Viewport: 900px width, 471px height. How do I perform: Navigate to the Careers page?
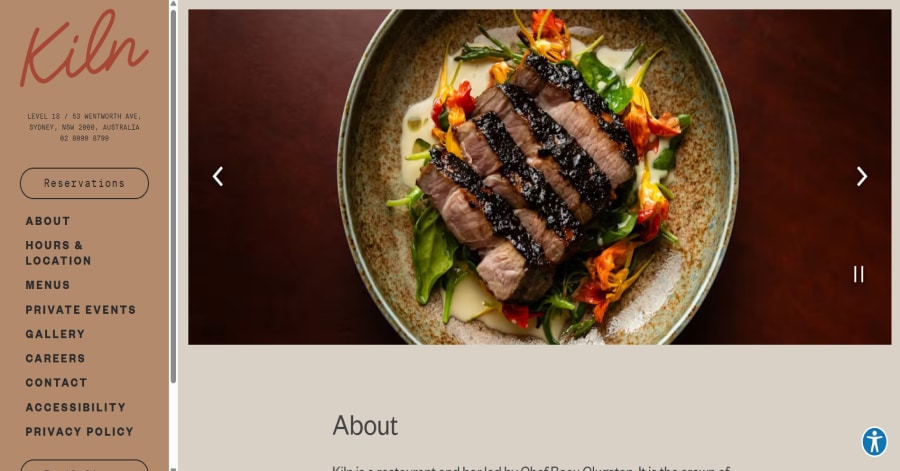[55, 359]
